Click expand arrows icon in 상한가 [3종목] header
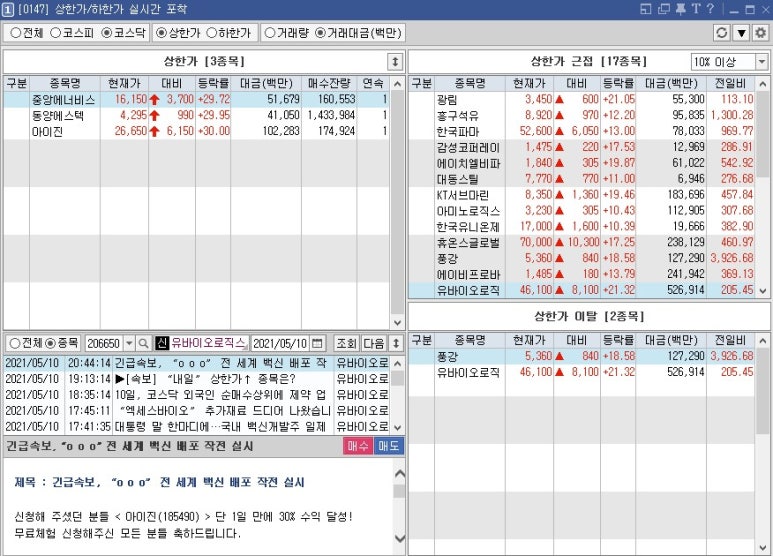Viewport: 773px width, 556px height. point(395,62)
